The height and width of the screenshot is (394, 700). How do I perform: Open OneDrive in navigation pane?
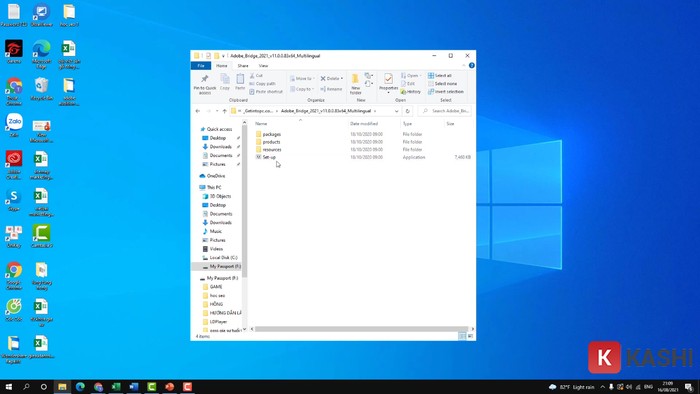coord(212,176)
